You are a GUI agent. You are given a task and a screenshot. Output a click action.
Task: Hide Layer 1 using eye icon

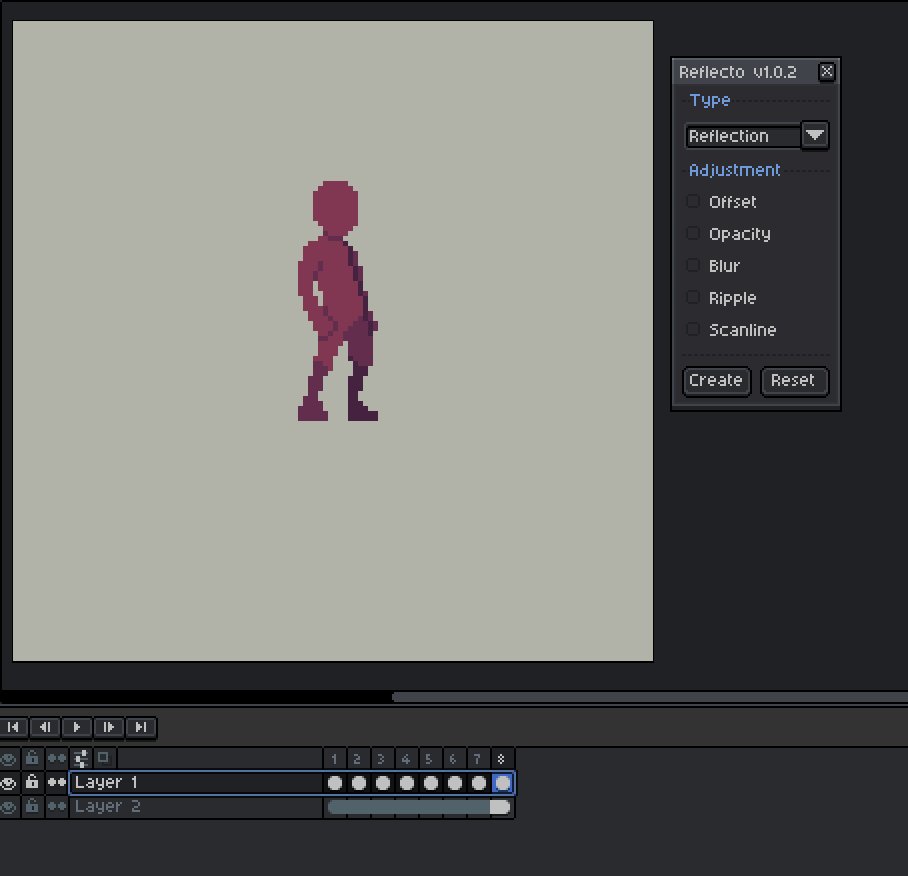tap(8, 783)
